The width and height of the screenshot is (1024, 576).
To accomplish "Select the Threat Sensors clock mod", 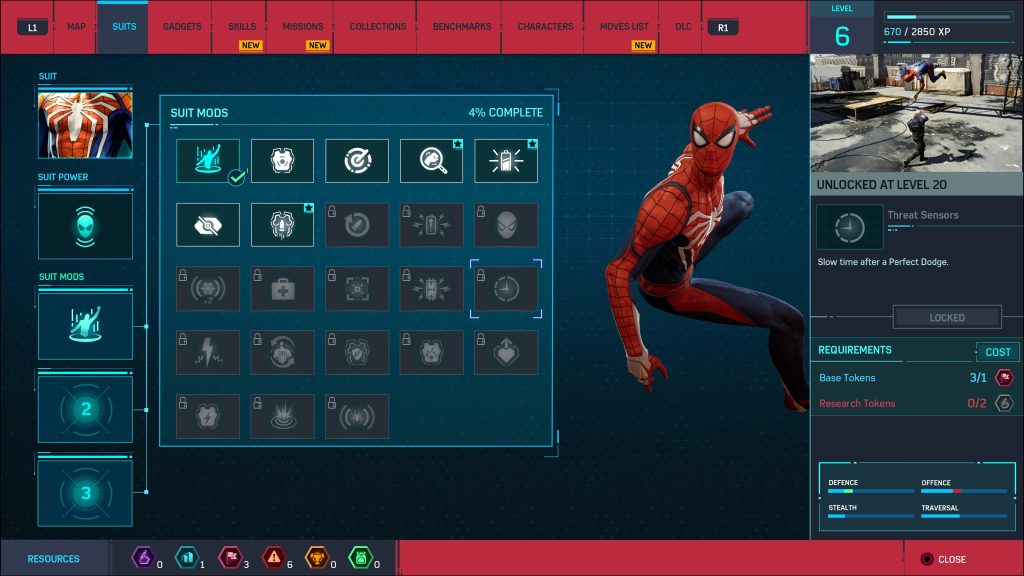I will coord(506,289).
